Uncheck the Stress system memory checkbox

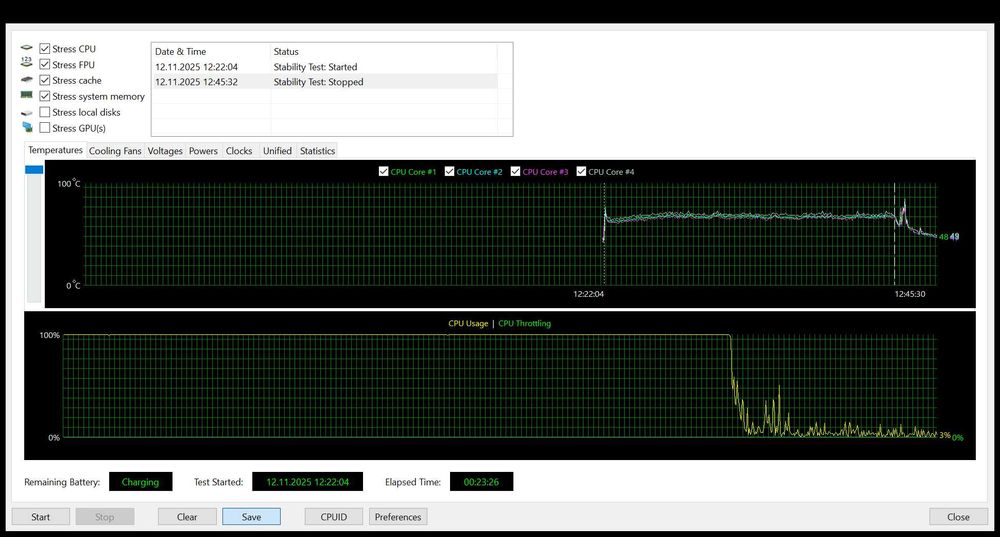coord(45,96)
